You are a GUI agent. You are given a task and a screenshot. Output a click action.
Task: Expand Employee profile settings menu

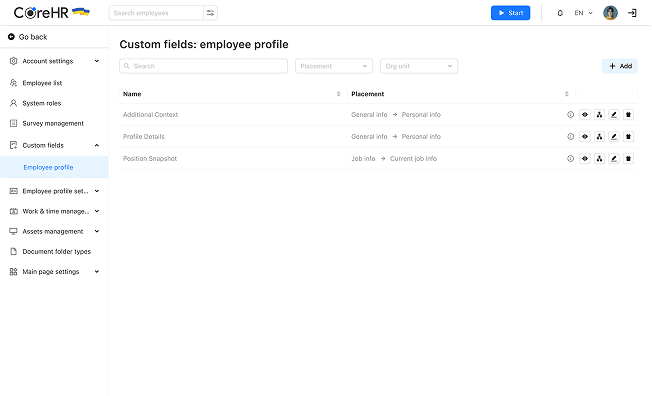point(54,191)
